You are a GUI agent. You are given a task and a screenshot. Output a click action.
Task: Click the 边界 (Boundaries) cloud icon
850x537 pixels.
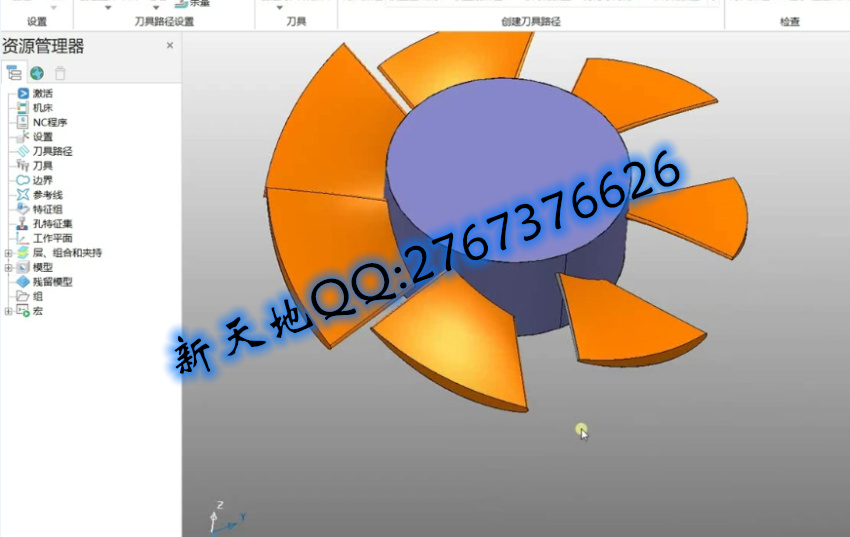23,180
